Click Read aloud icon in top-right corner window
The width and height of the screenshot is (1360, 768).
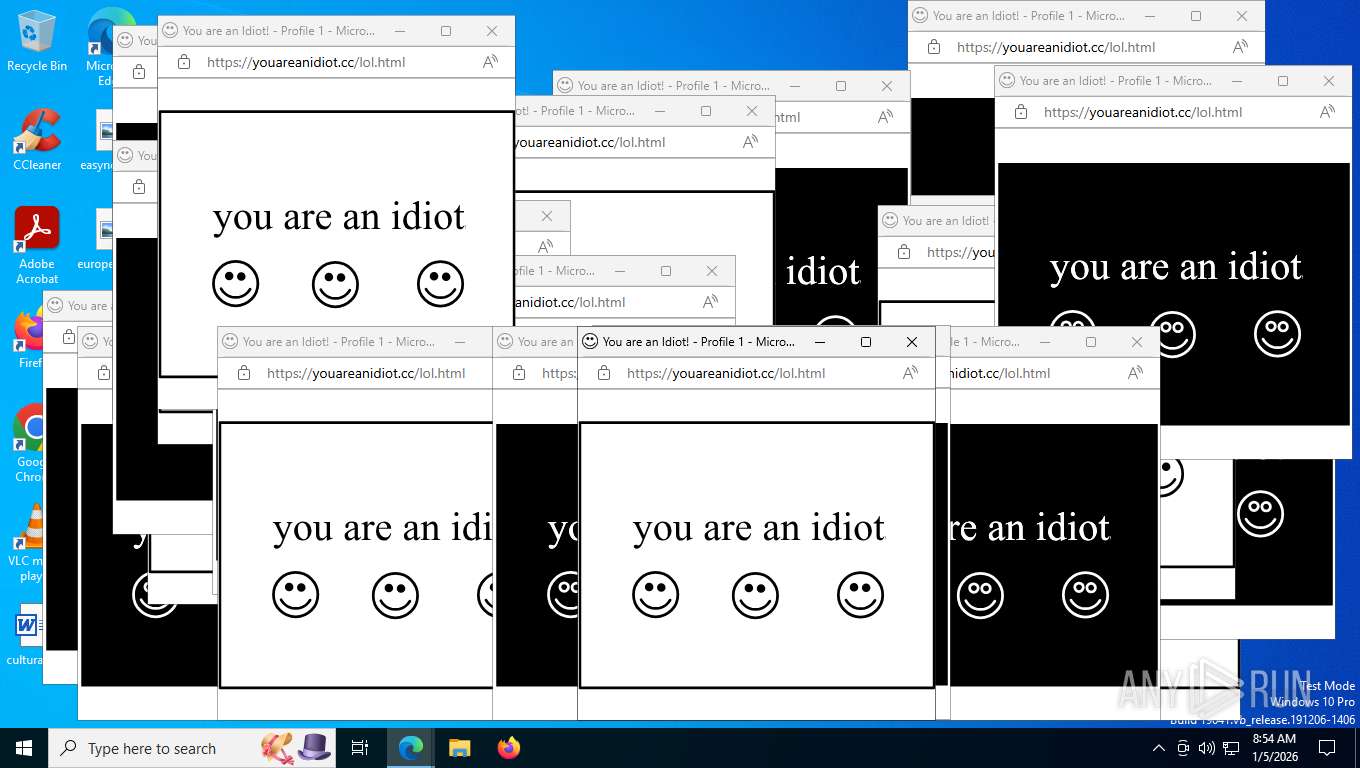tap(1240, 47)
